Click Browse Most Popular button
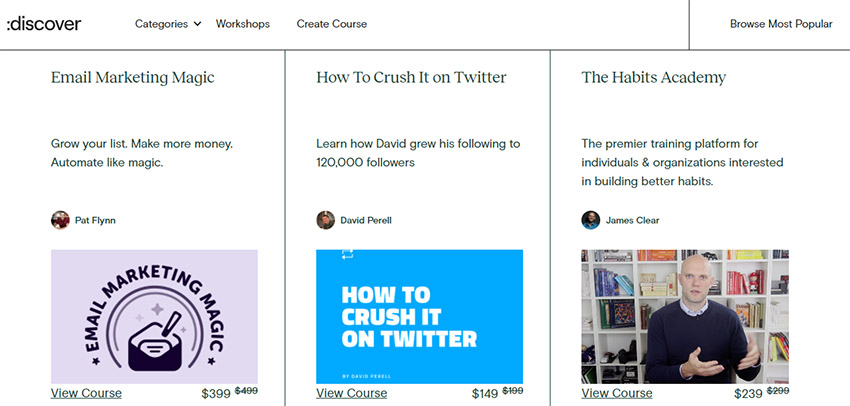The width and height of the screenshot is (850, 406). (781, 24)
